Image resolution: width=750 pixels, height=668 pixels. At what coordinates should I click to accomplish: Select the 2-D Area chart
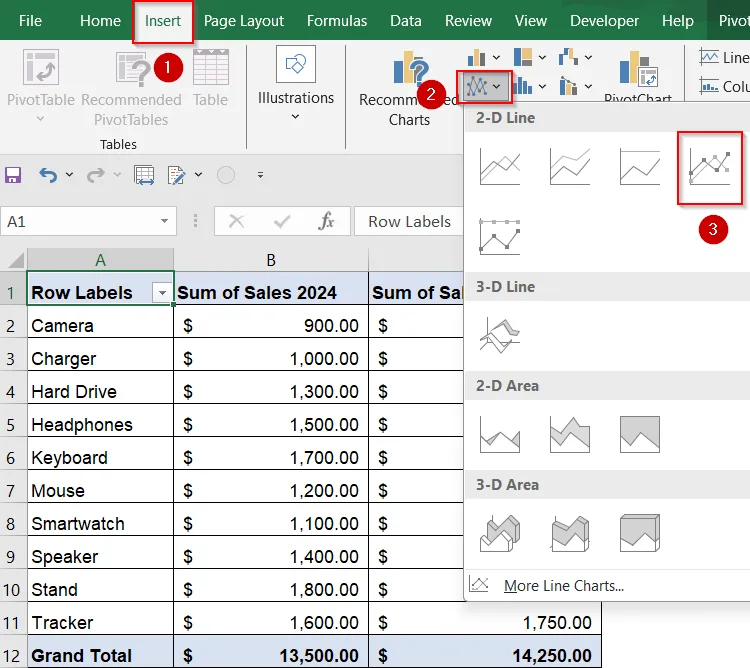point(500,434)
